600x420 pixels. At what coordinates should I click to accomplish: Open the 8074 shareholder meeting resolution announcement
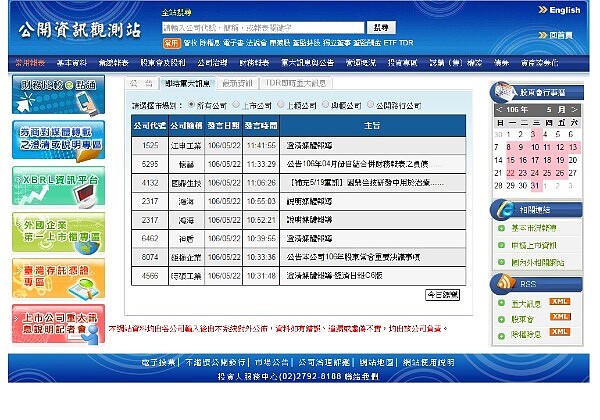point(298,257)
